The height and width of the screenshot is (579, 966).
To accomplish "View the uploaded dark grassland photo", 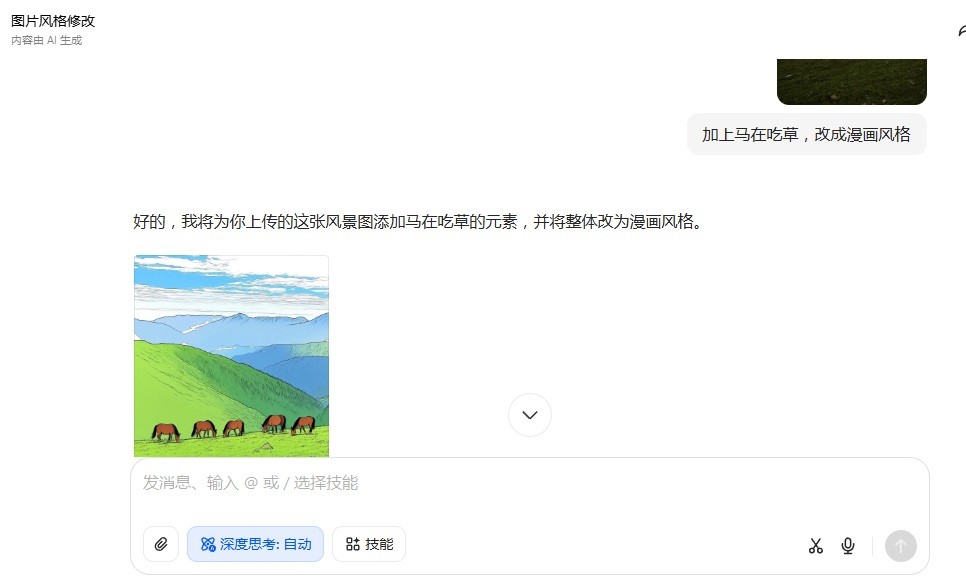I will [x=851, y=82].
